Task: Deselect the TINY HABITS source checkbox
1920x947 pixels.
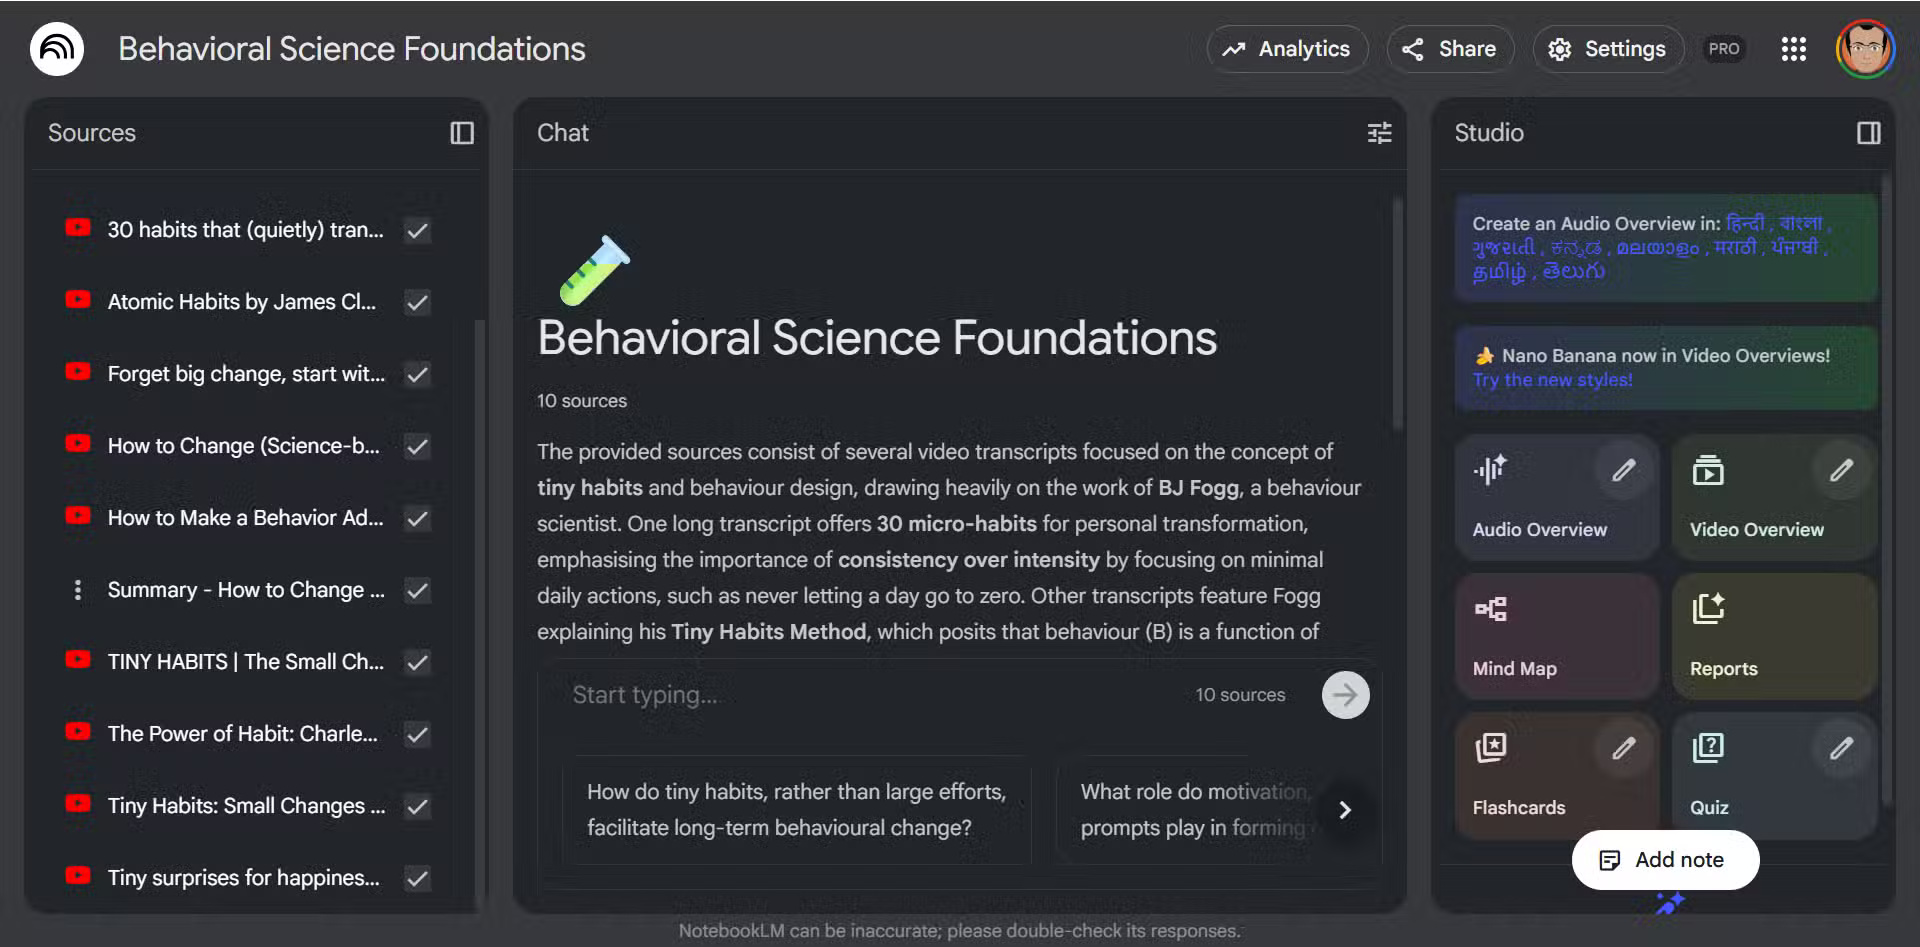Action: point(418,662)
